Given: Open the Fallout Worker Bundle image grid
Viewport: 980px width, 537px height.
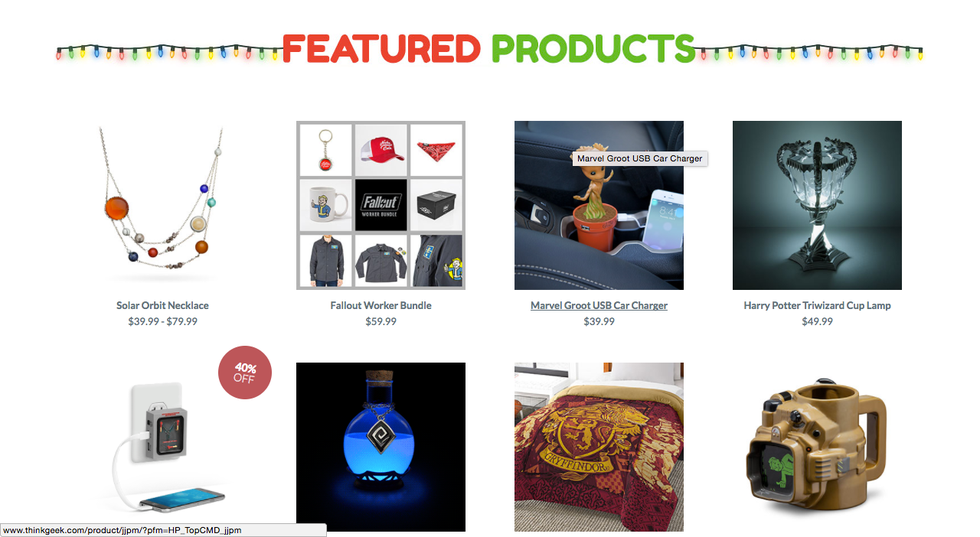Looking at the screenshot, I should point(381,205).
